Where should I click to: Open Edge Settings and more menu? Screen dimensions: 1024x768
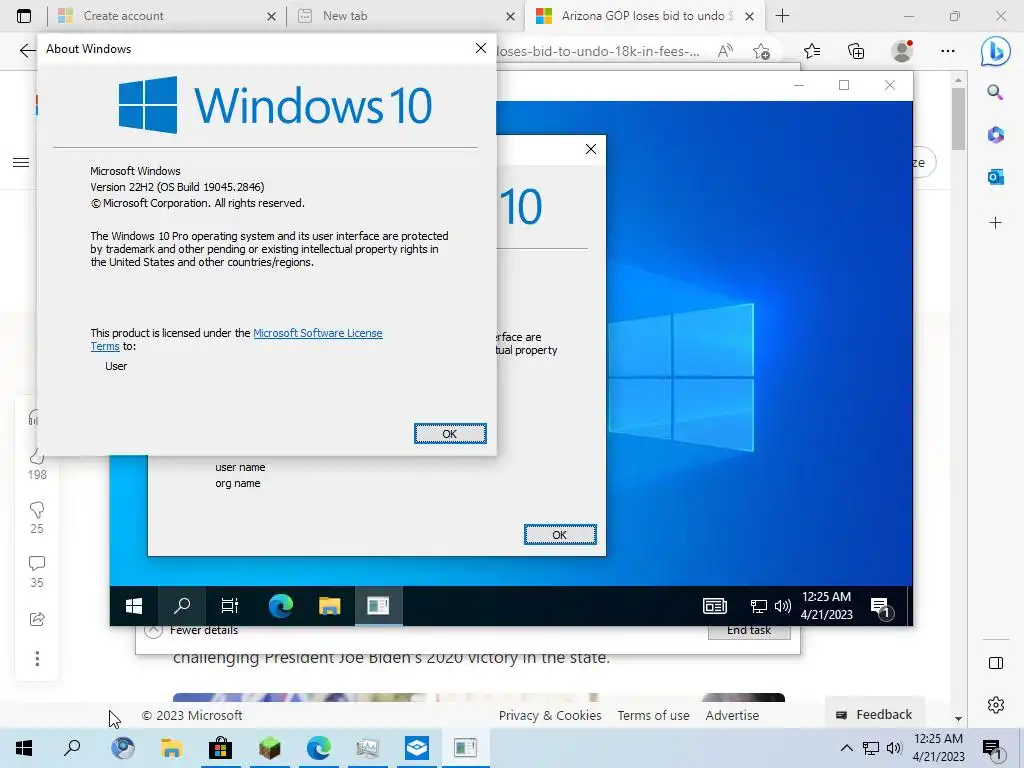click(948, 51)
